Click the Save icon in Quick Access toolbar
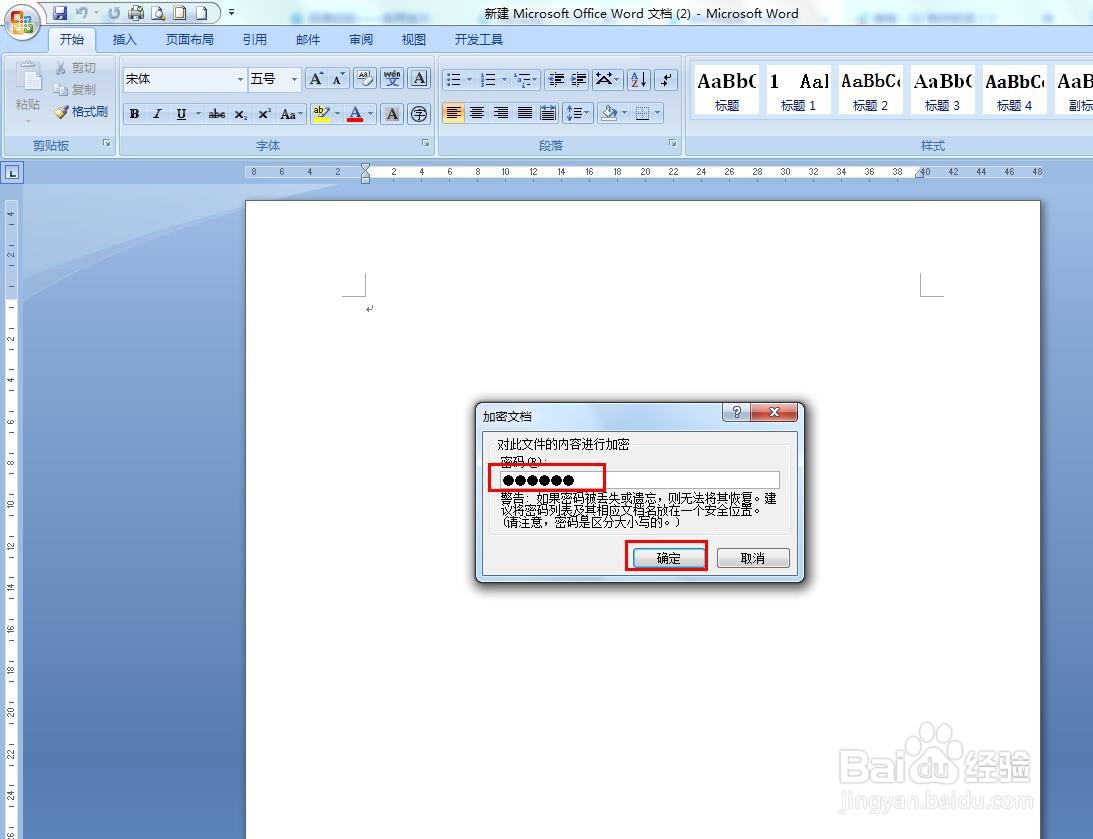This screenshot has height=839, width=1093. [x=60, y=13]
